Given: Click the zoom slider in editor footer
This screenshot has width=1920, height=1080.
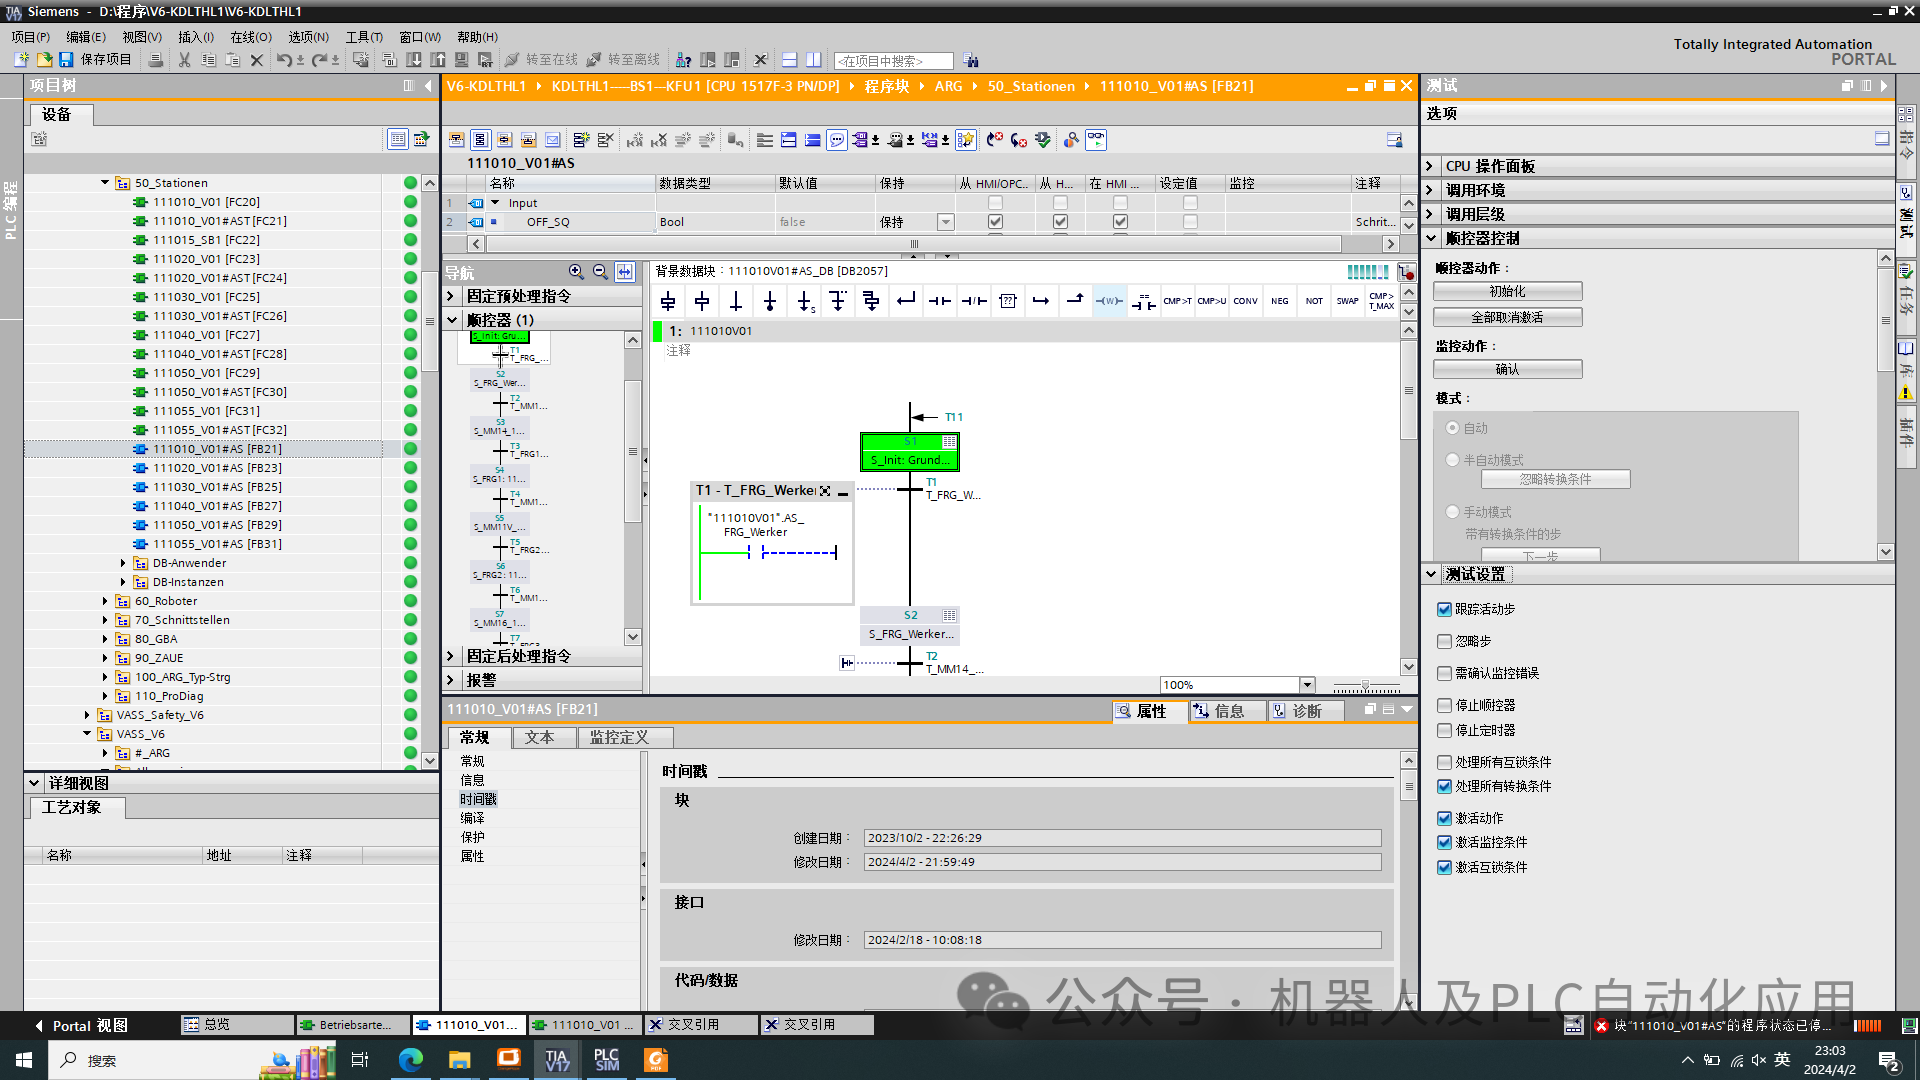Looking at the screenshot, I should coord(1365,686).
